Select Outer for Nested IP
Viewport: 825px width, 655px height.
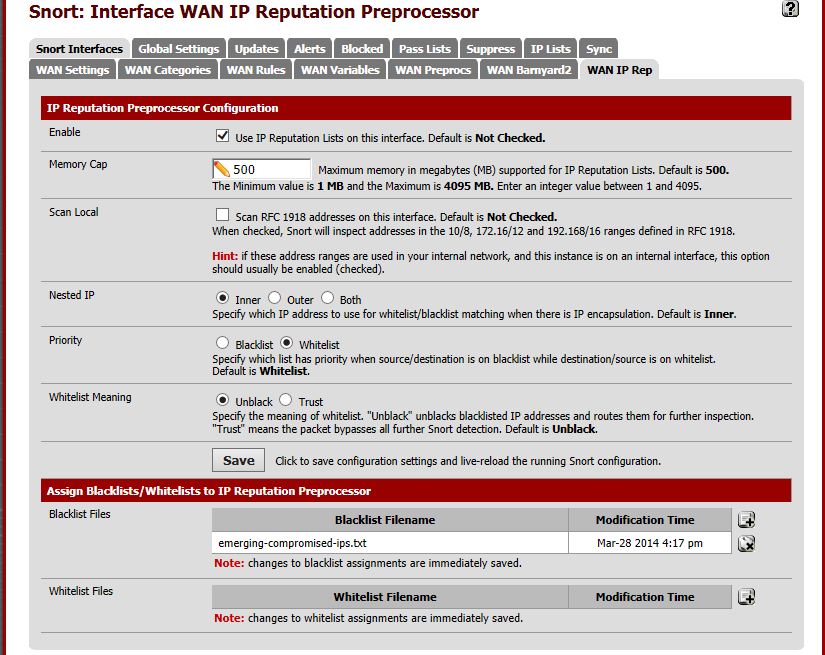pos(274,299)
